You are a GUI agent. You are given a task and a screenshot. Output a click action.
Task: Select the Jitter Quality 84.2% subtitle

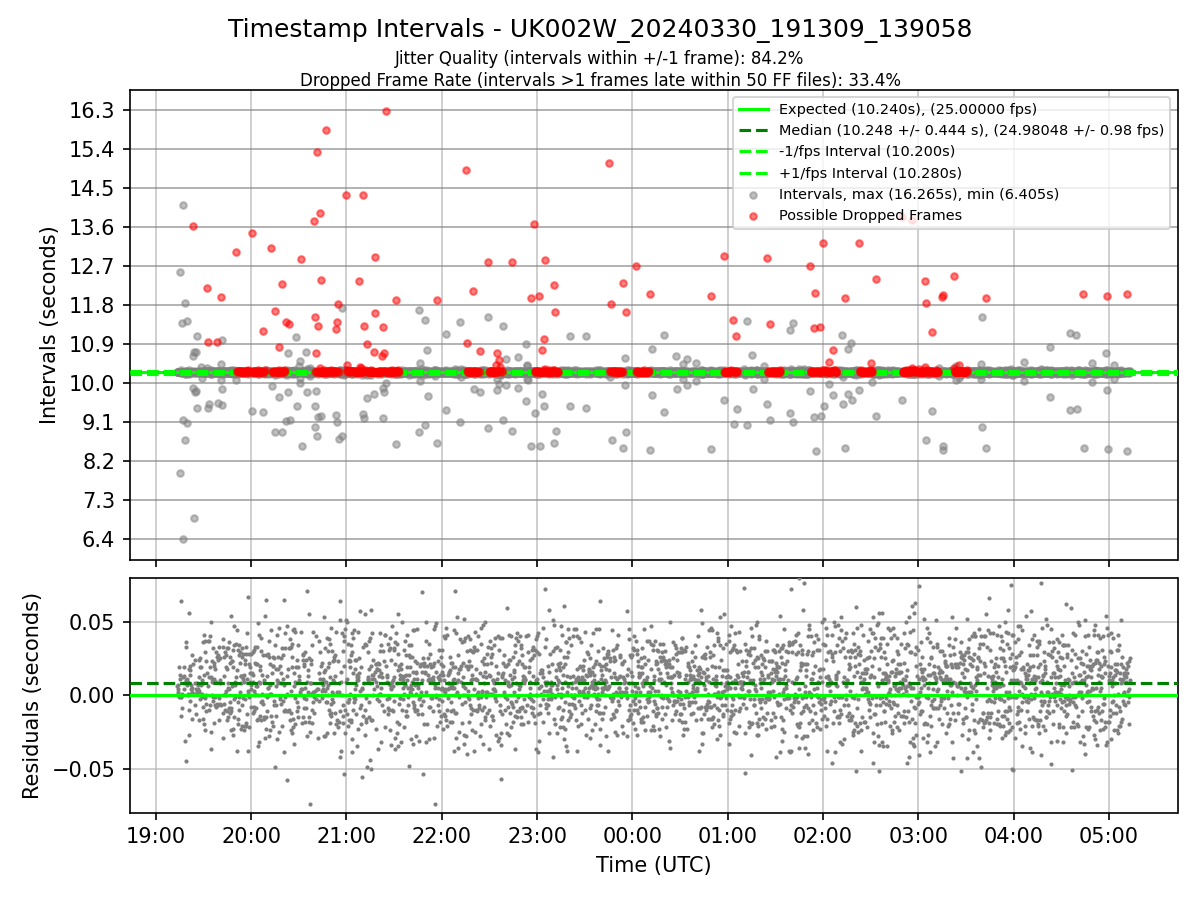[x=599, y=58]
